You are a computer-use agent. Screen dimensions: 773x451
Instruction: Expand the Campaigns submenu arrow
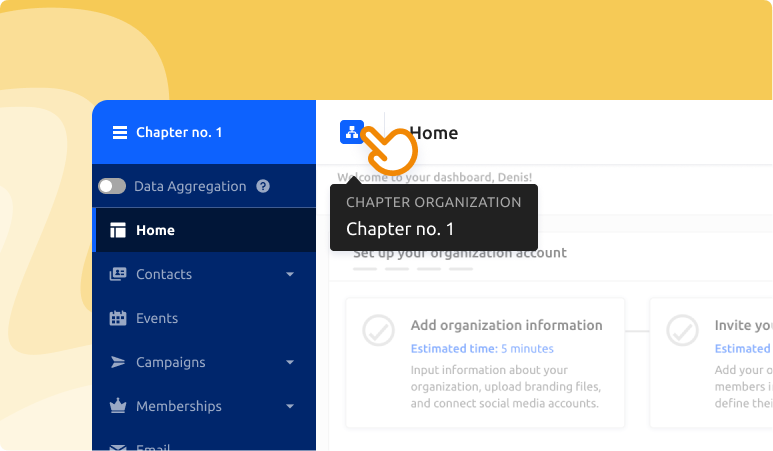click(x=290, y=362)
